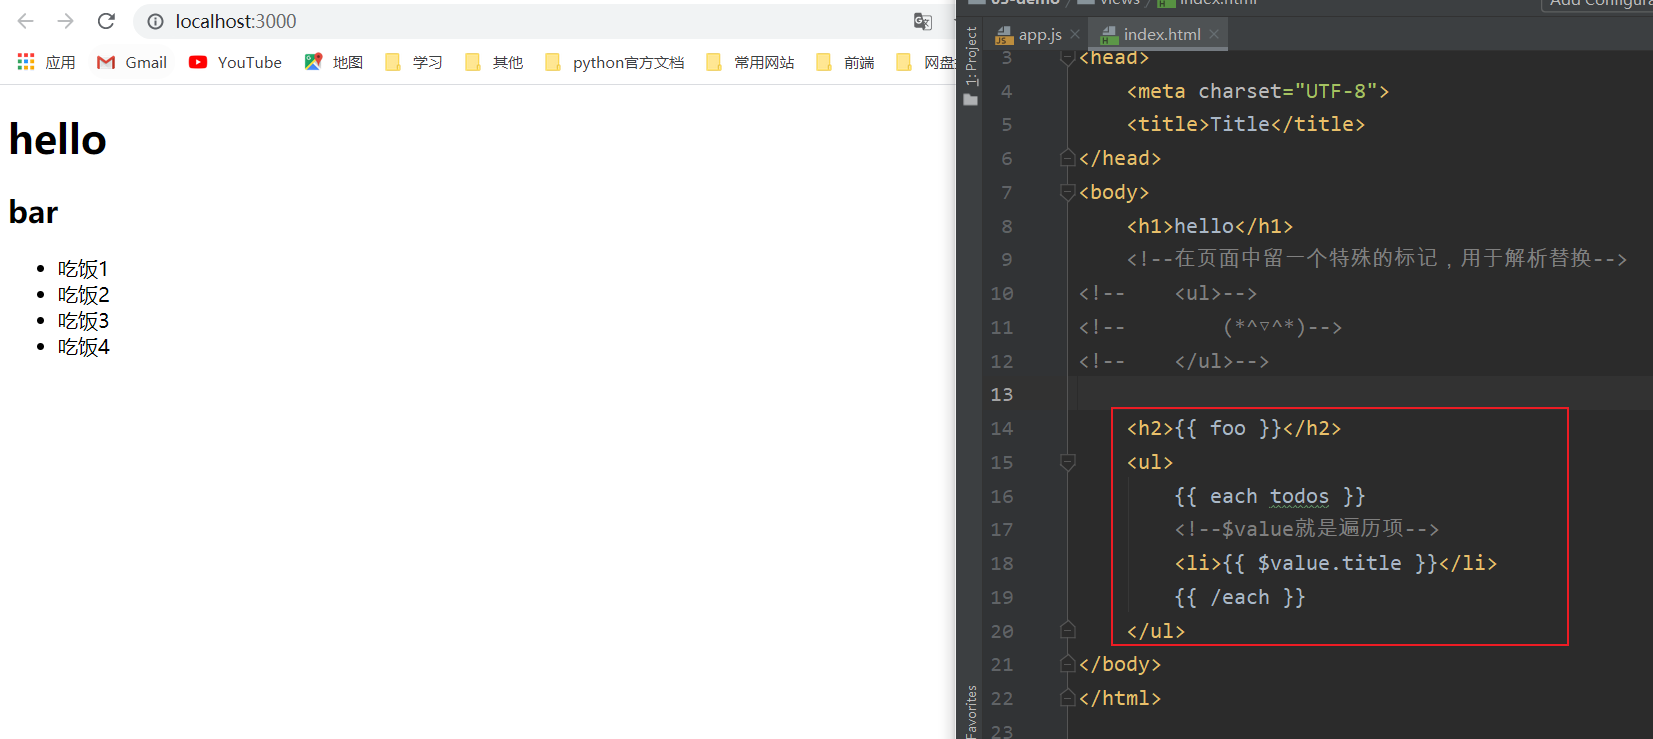The image size is (1653, 739).
Task: Collapse the head closing fold on line 6
Action: (x=1067, y=158)
